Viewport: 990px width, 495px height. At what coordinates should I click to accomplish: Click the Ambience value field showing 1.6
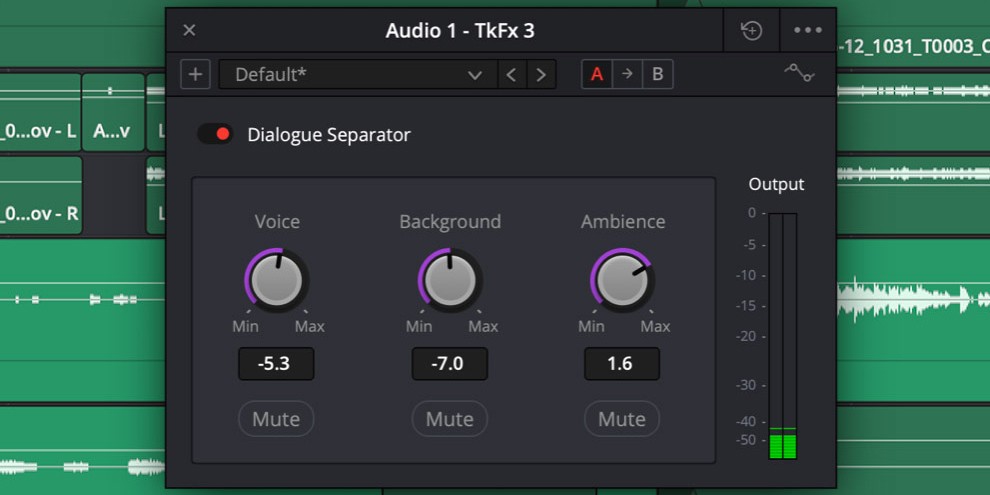(x=621, y=364)
